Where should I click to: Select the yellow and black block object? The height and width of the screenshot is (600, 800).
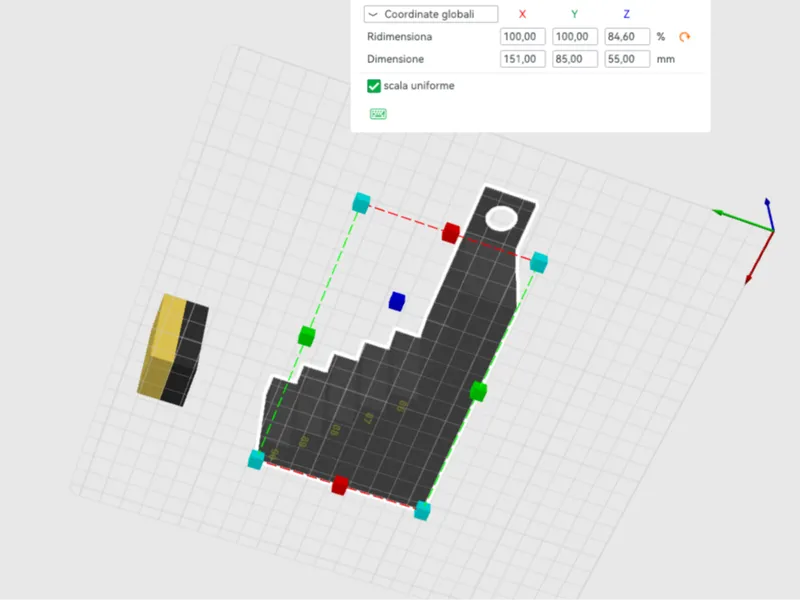pyautogui.click(x=173, y=350)
